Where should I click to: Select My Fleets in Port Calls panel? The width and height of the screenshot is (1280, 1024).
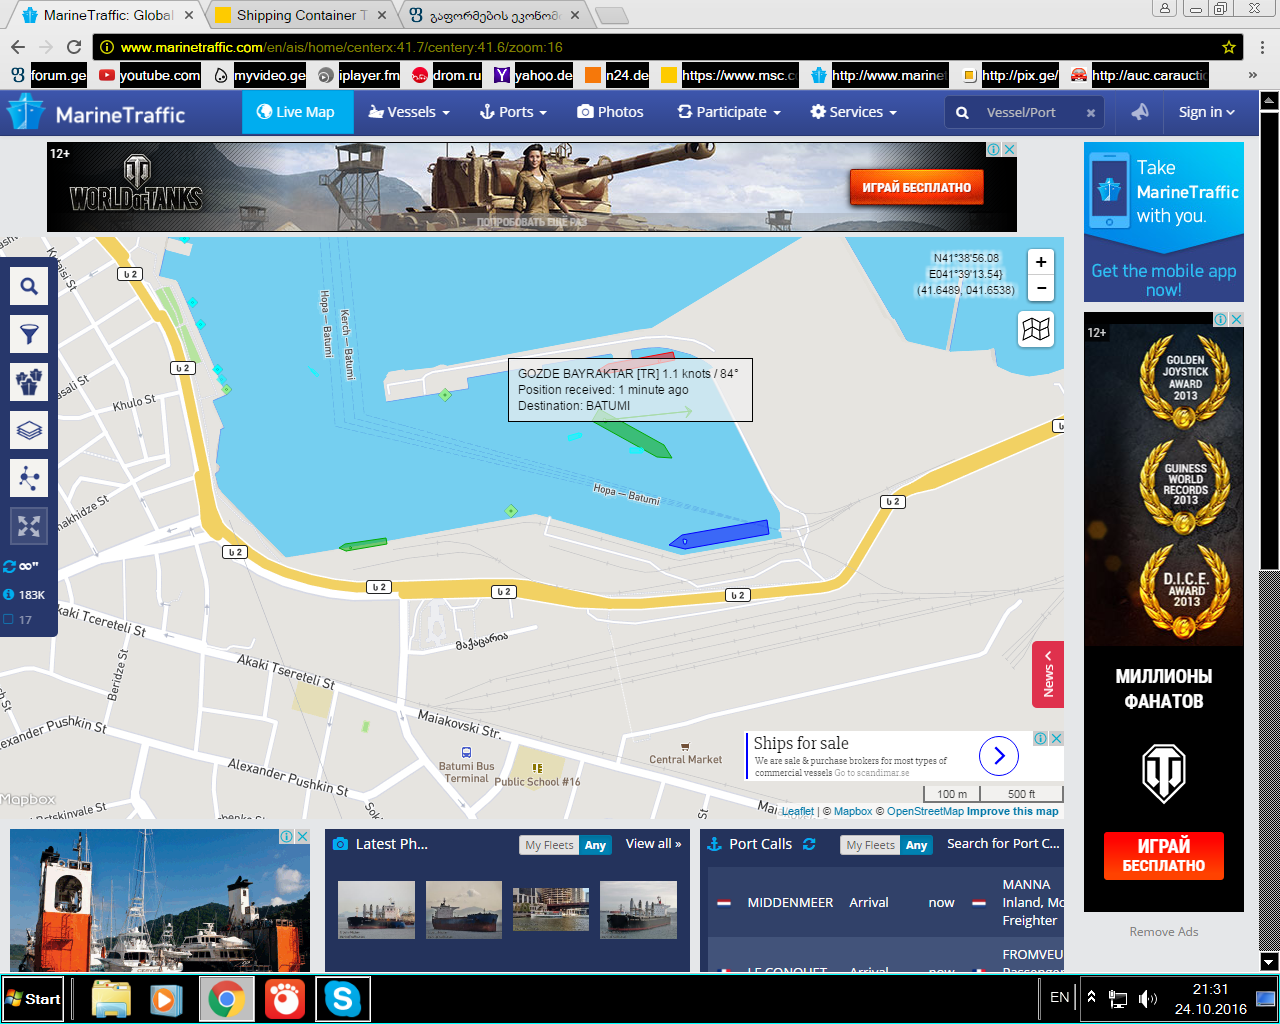(x=870, y=845)
